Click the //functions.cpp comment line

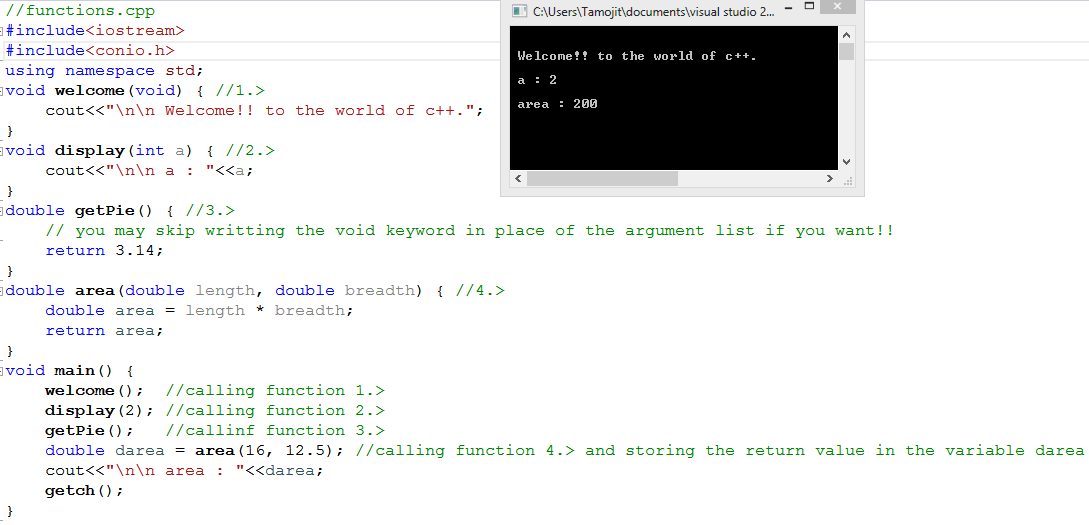[x=81, y=11]
